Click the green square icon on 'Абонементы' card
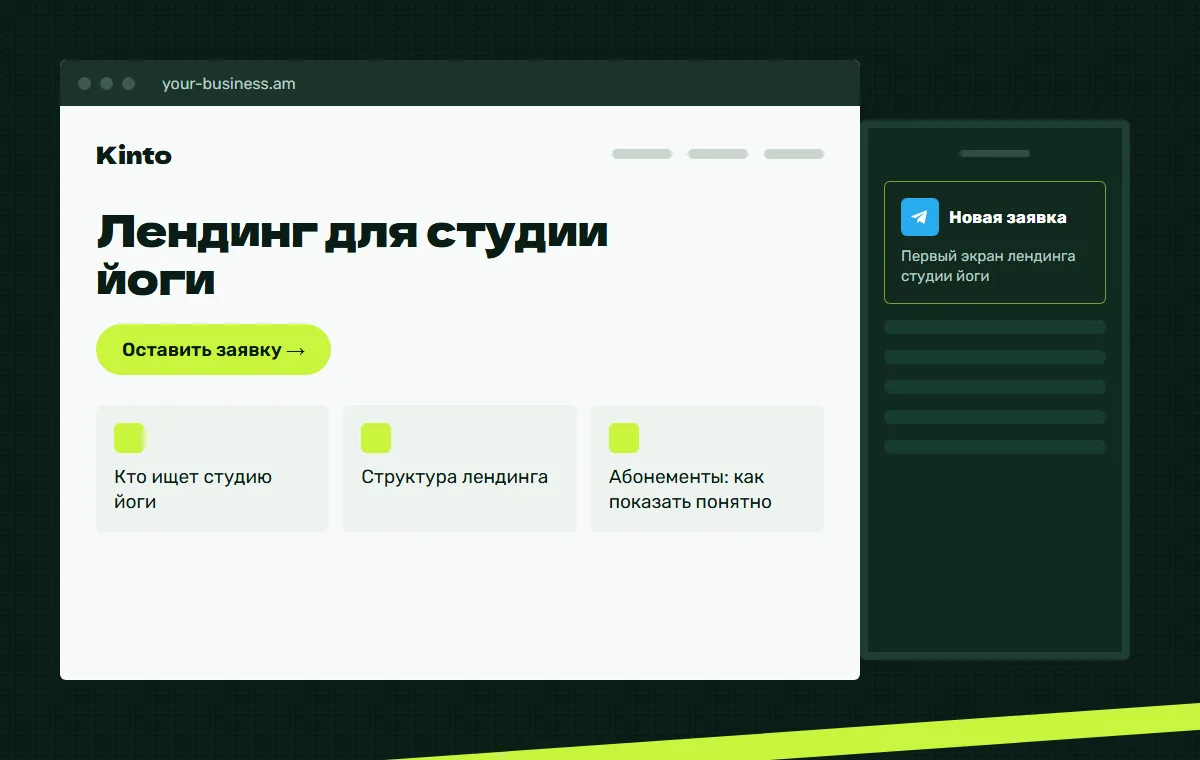Viewport: 1200px width, 760px height. pyautogui.click(x=624, y=438)
